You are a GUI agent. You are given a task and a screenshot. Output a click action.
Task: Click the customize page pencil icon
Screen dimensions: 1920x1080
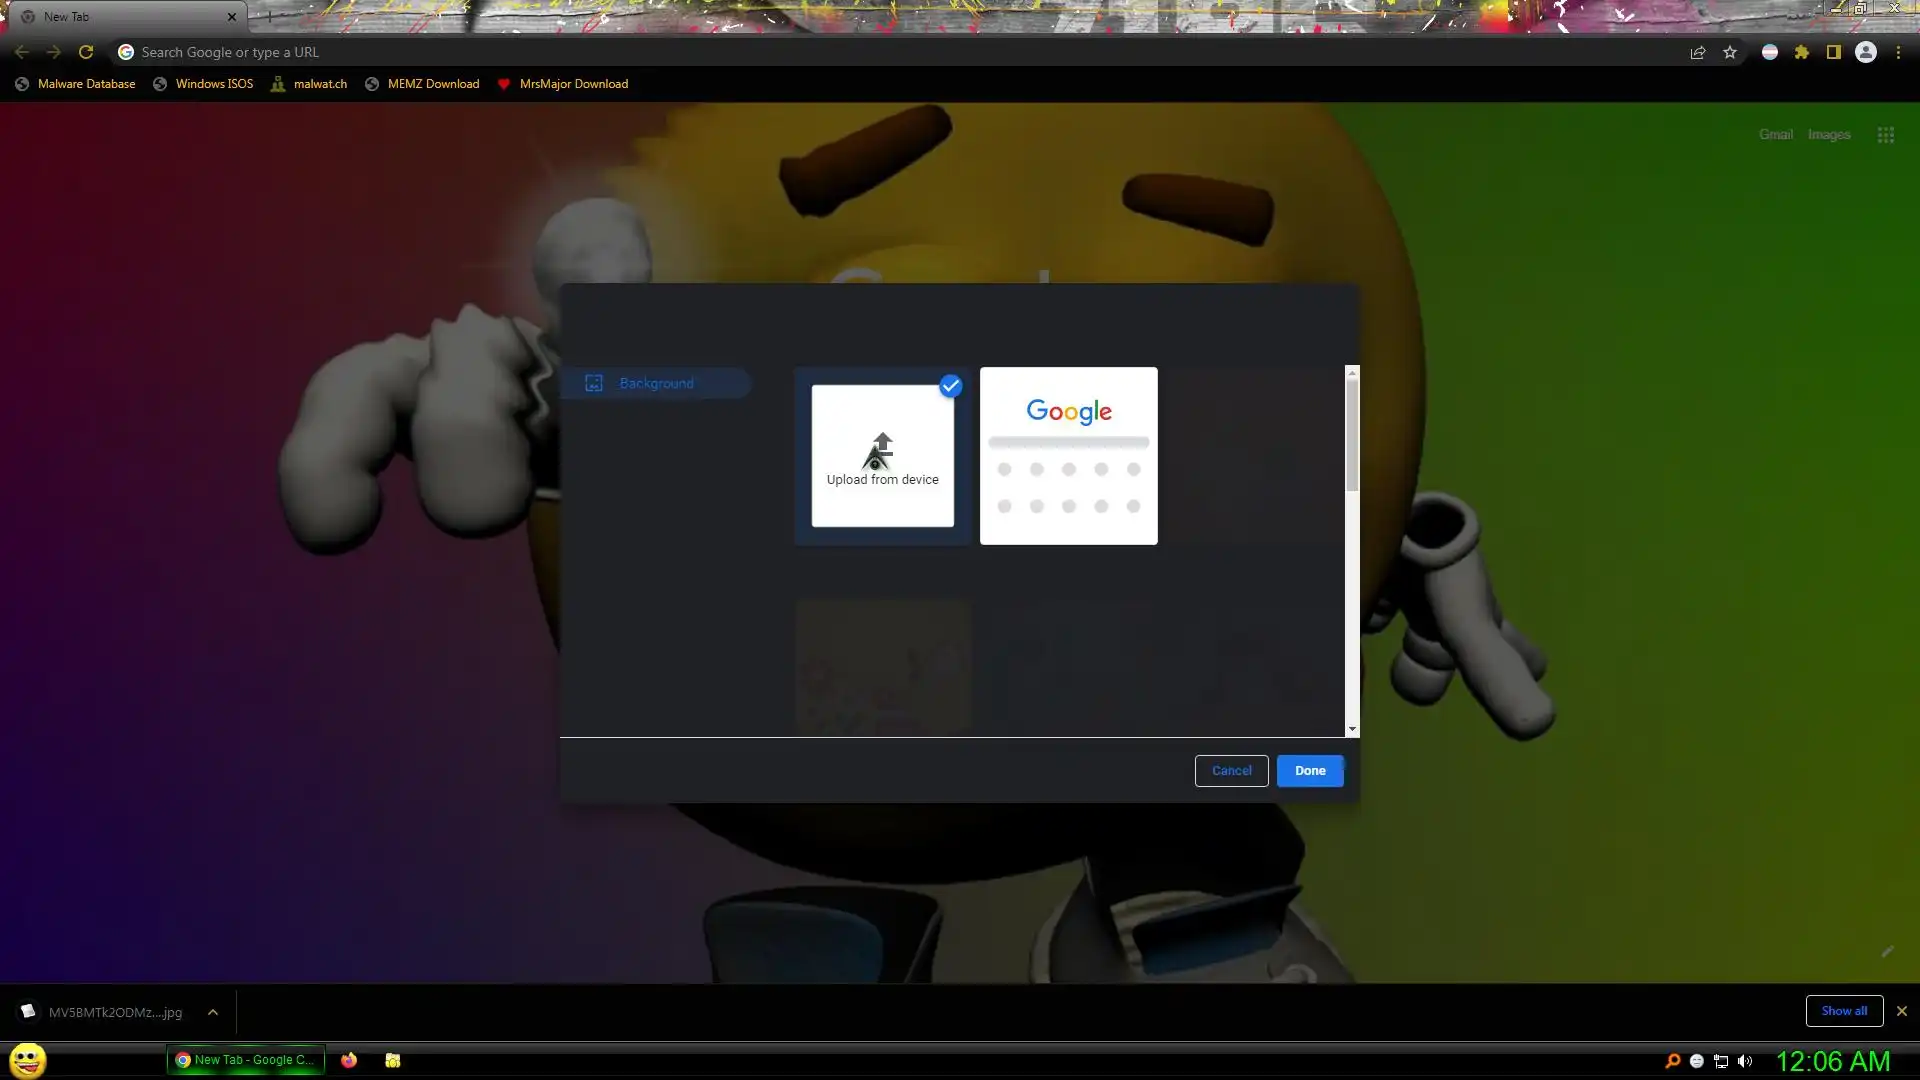pyautogui.click(x=1887, y=951)
